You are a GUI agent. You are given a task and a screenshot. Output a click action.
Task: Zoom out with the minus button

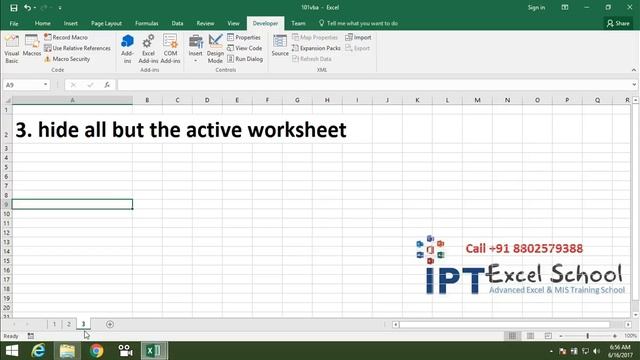(x=561, y=336)
